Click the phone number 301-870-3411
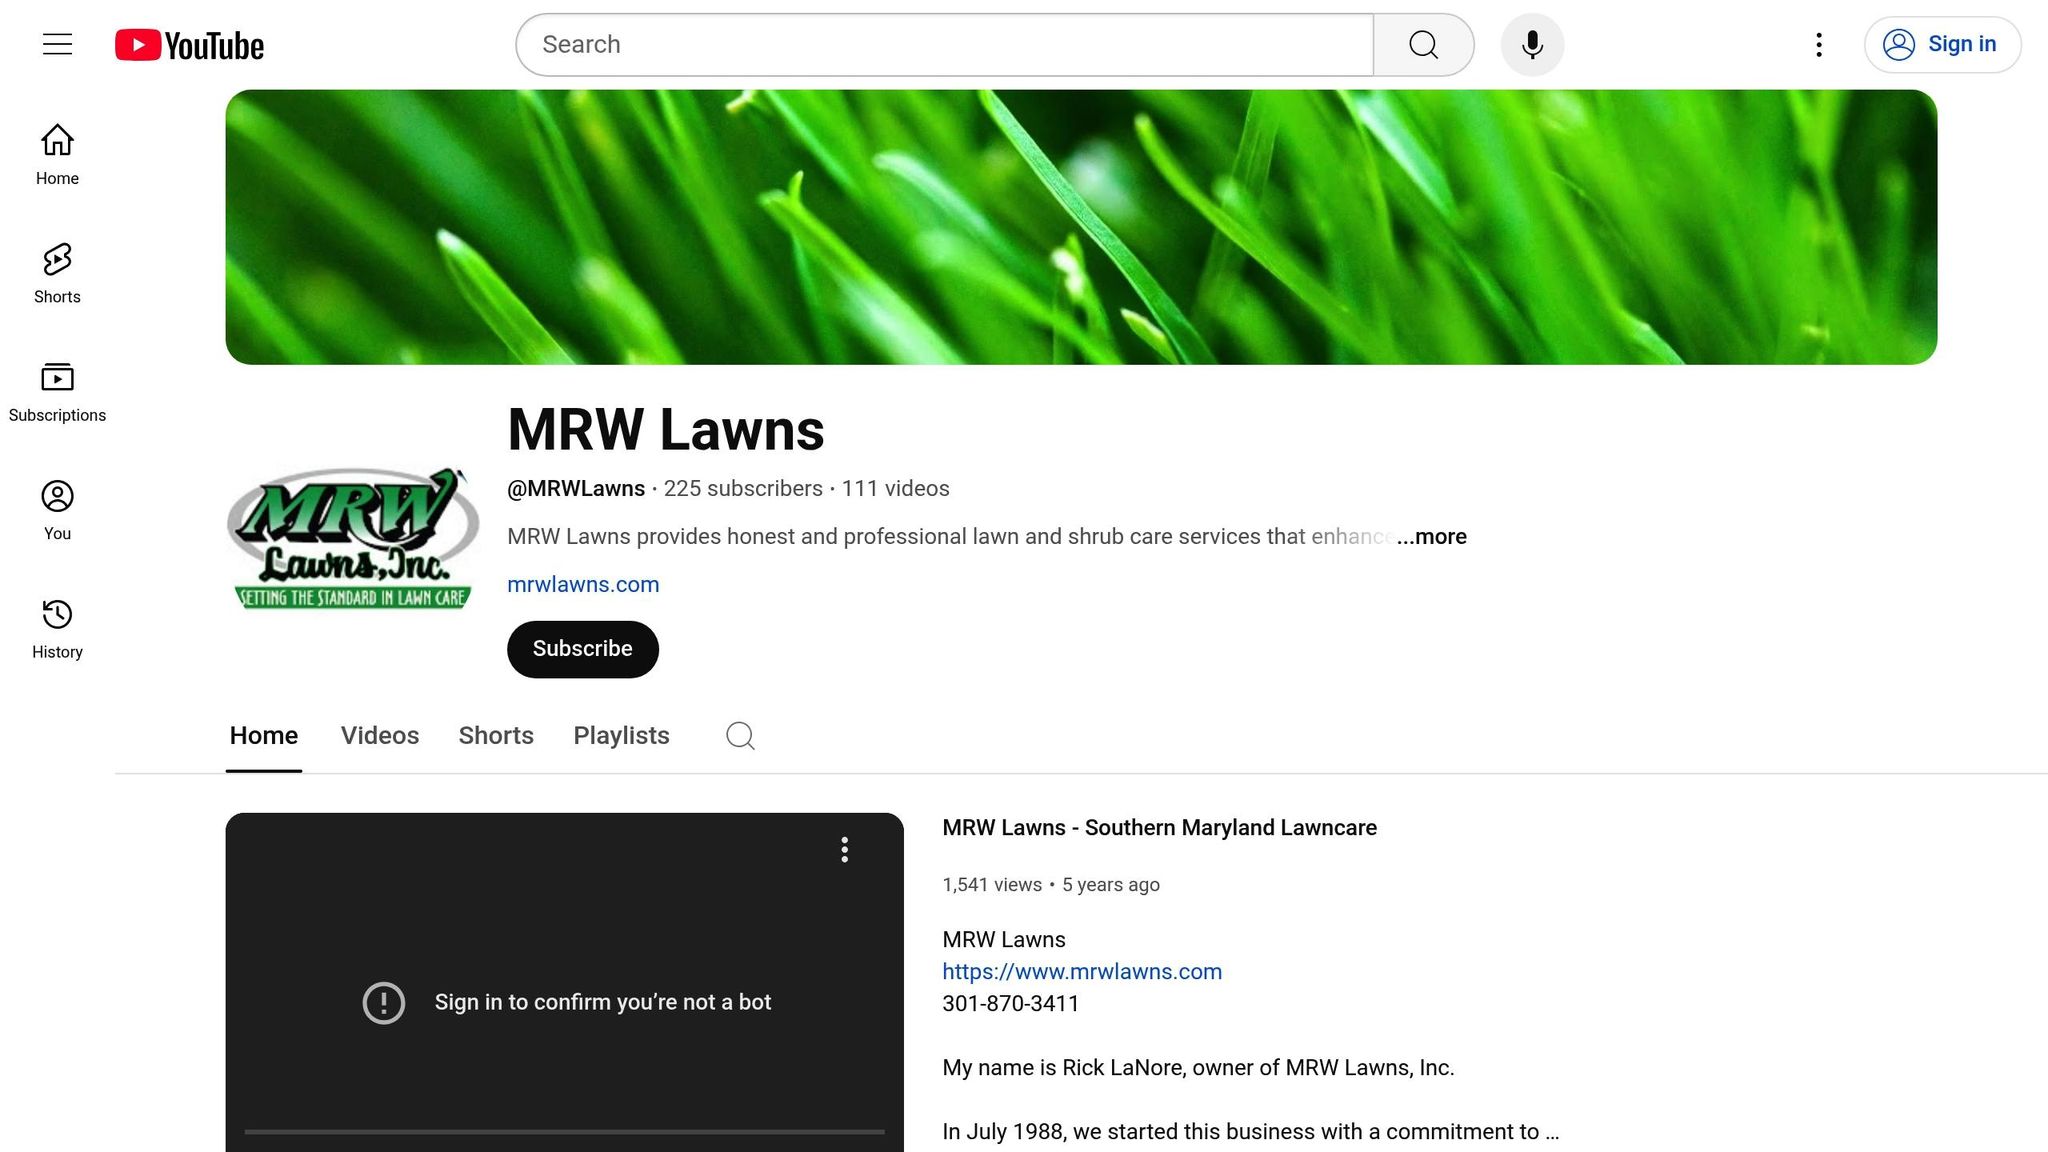Screen dimensions: 2048x1152 pos(1010,1004)
